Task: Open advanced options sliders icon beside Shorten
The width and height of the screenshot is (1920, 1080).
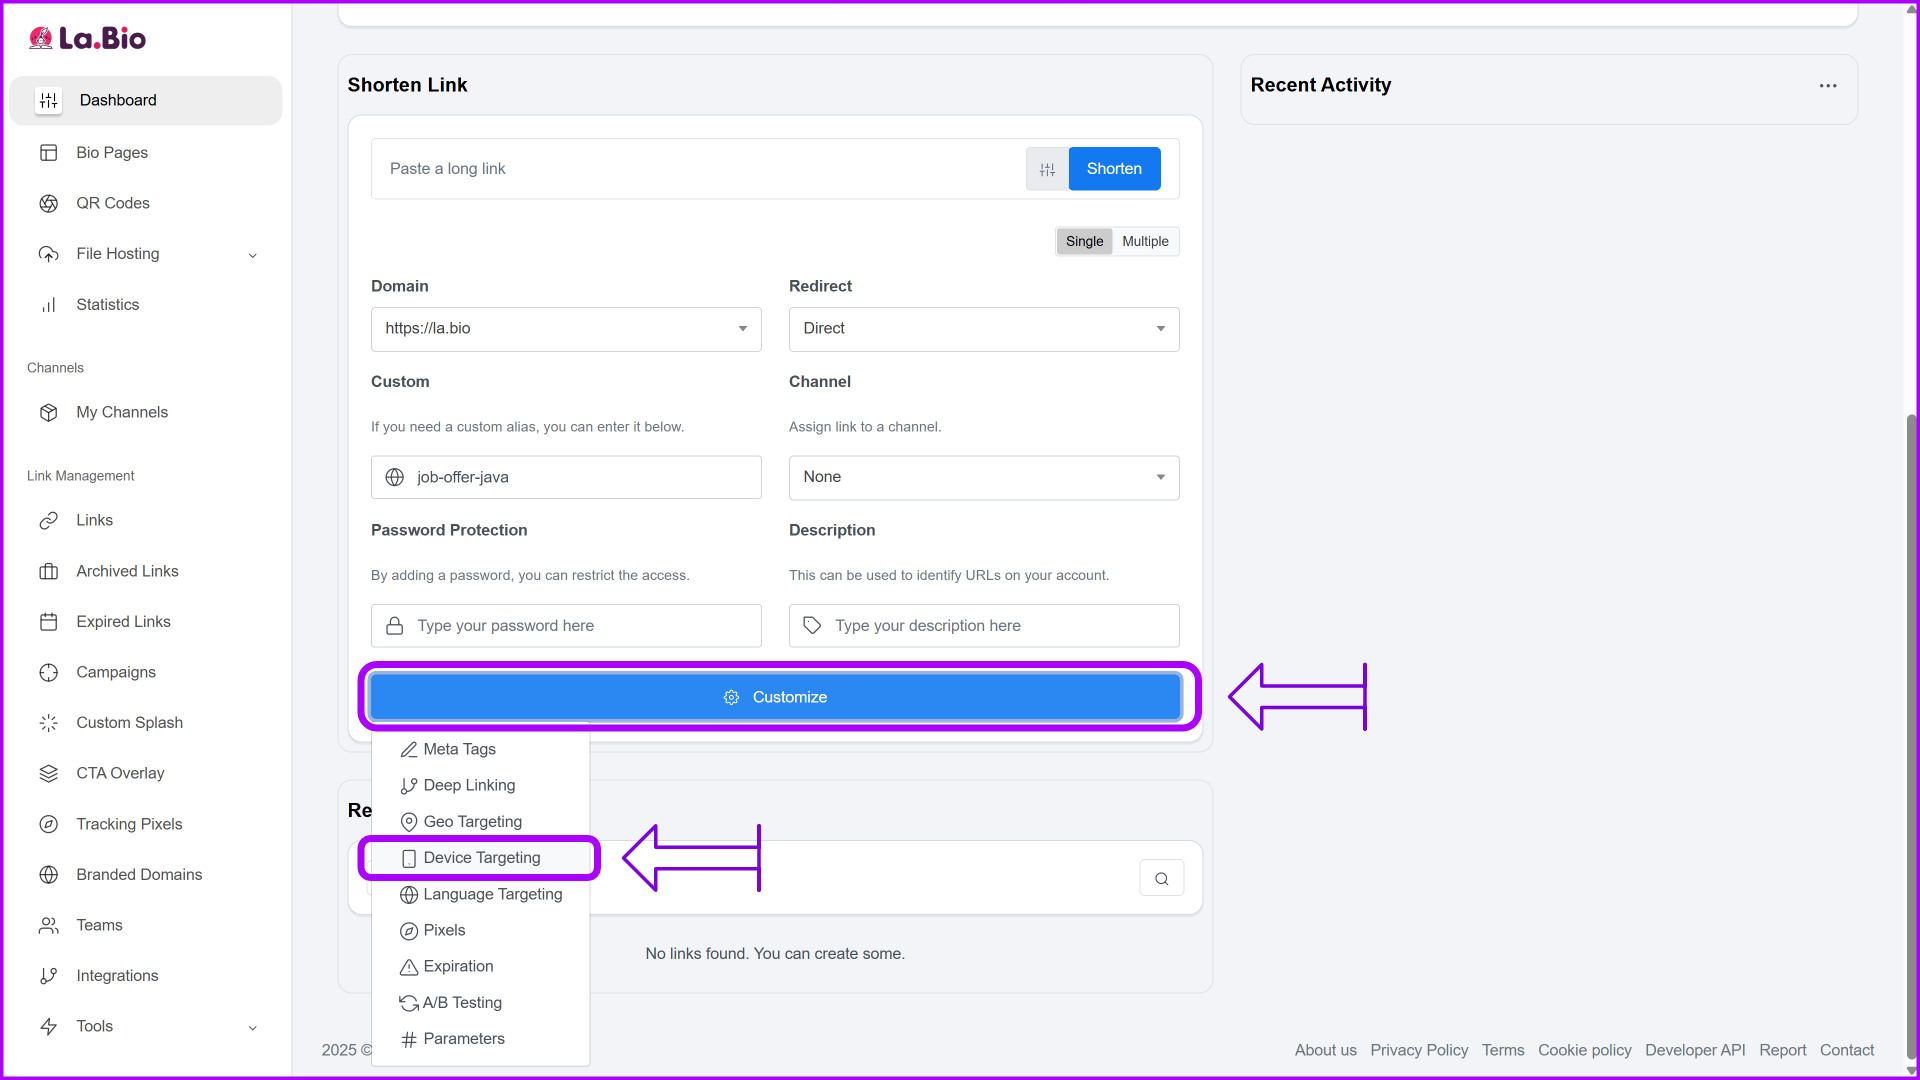Action: 1047,169
